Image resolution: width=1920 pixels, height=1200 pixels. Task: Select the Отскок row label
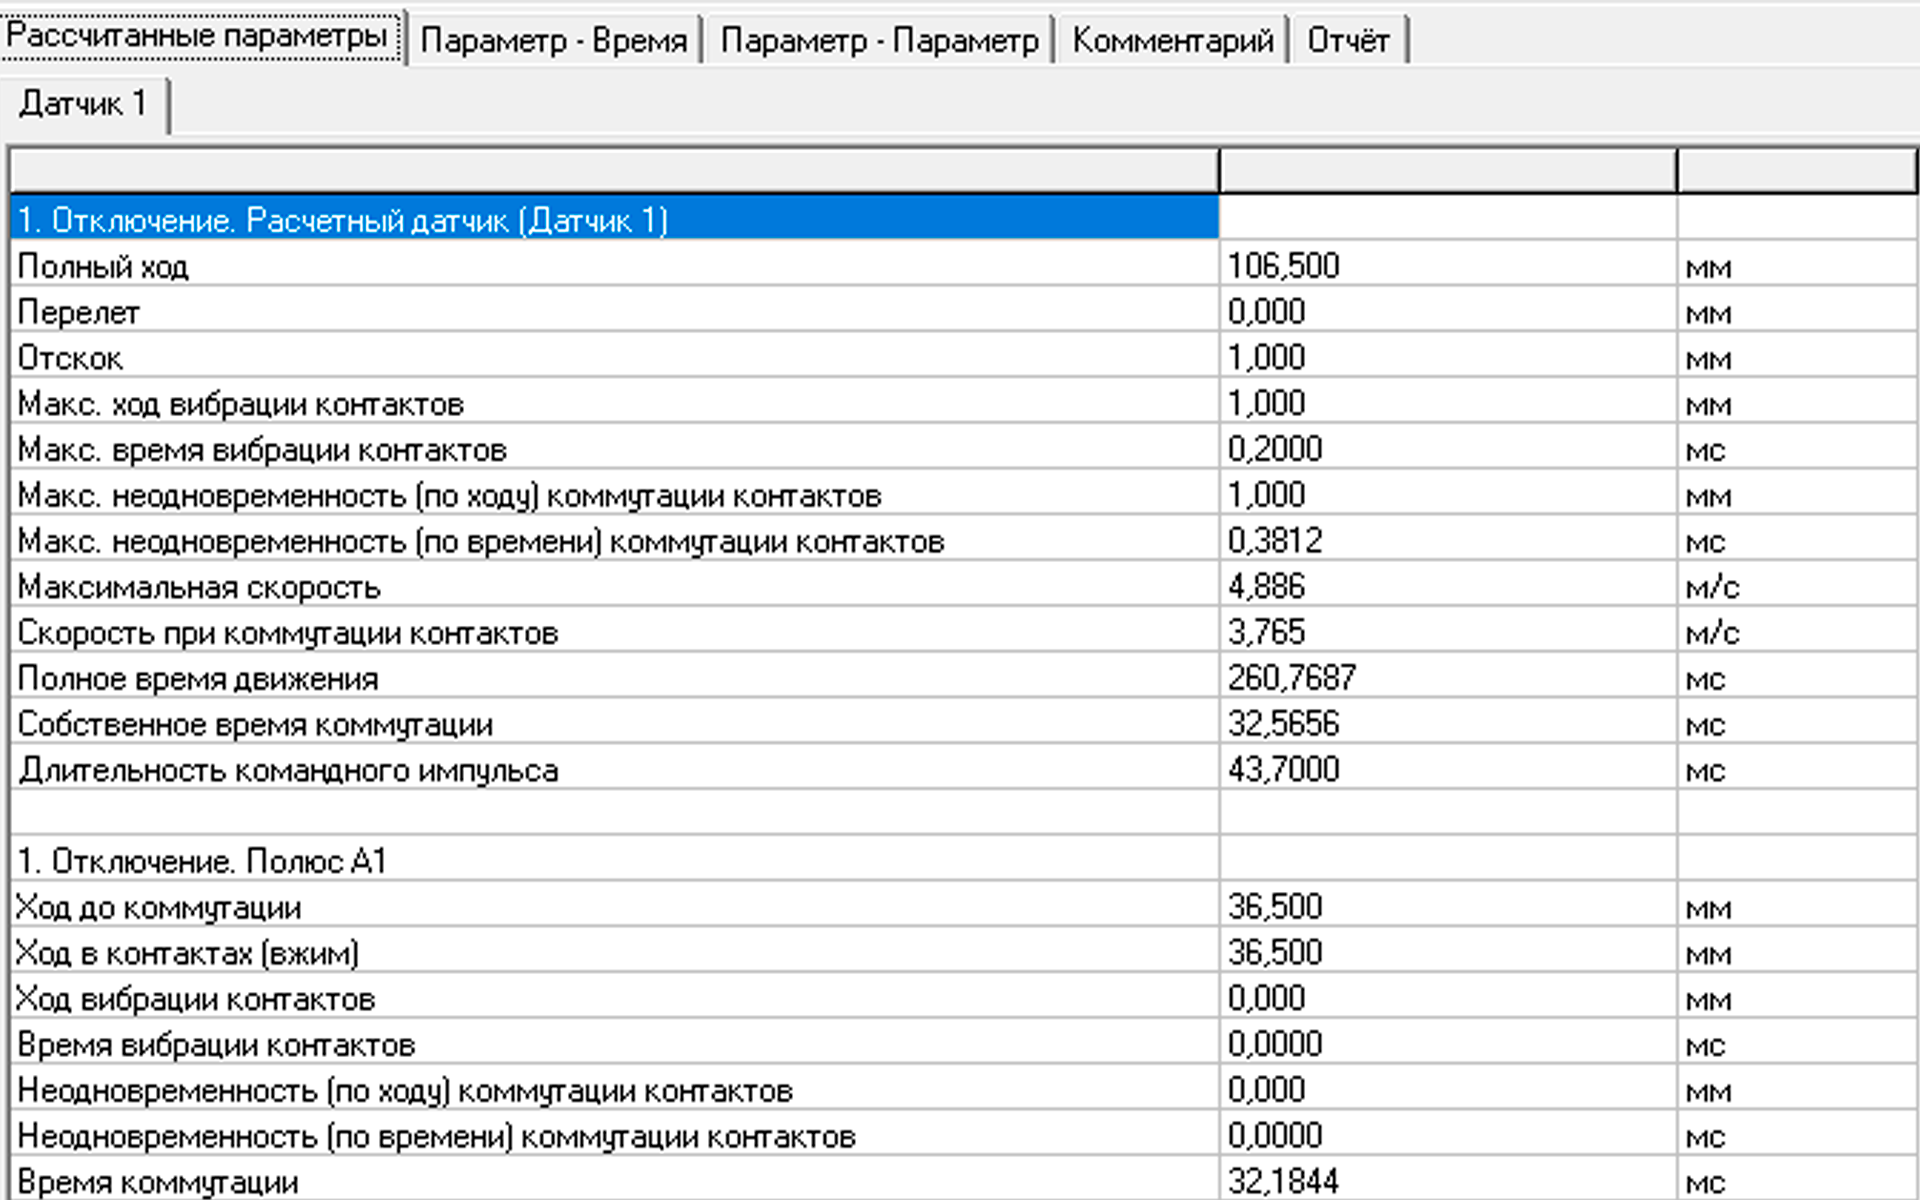[70, 358]
